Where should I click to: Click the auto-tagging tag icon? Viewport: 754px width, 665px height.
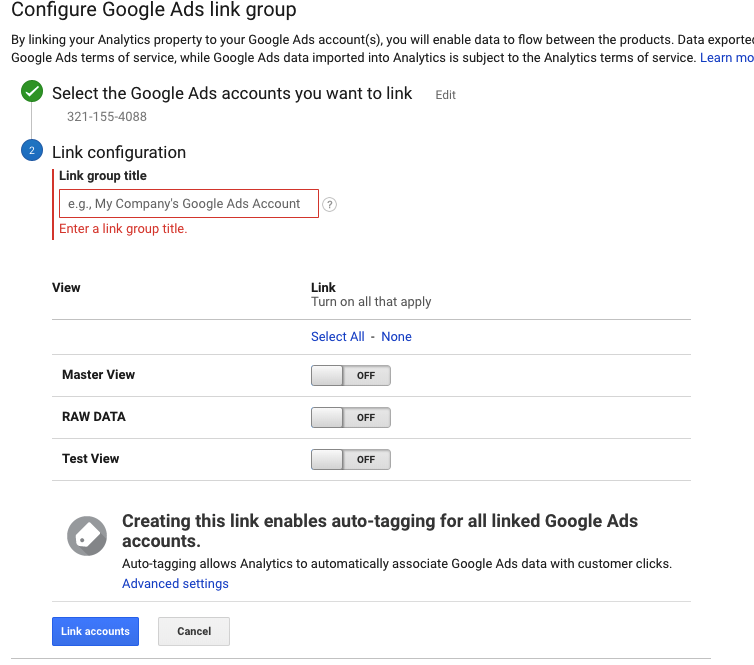pyautogui.click(x=87, y=536)
